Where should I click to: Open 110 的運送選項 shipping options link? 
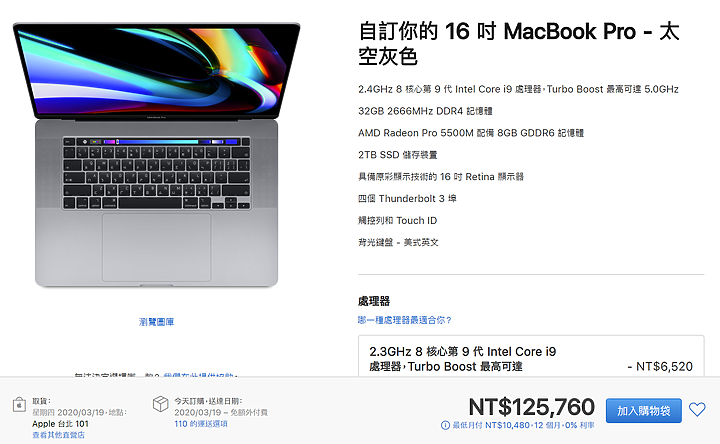(x=201, y=424)
